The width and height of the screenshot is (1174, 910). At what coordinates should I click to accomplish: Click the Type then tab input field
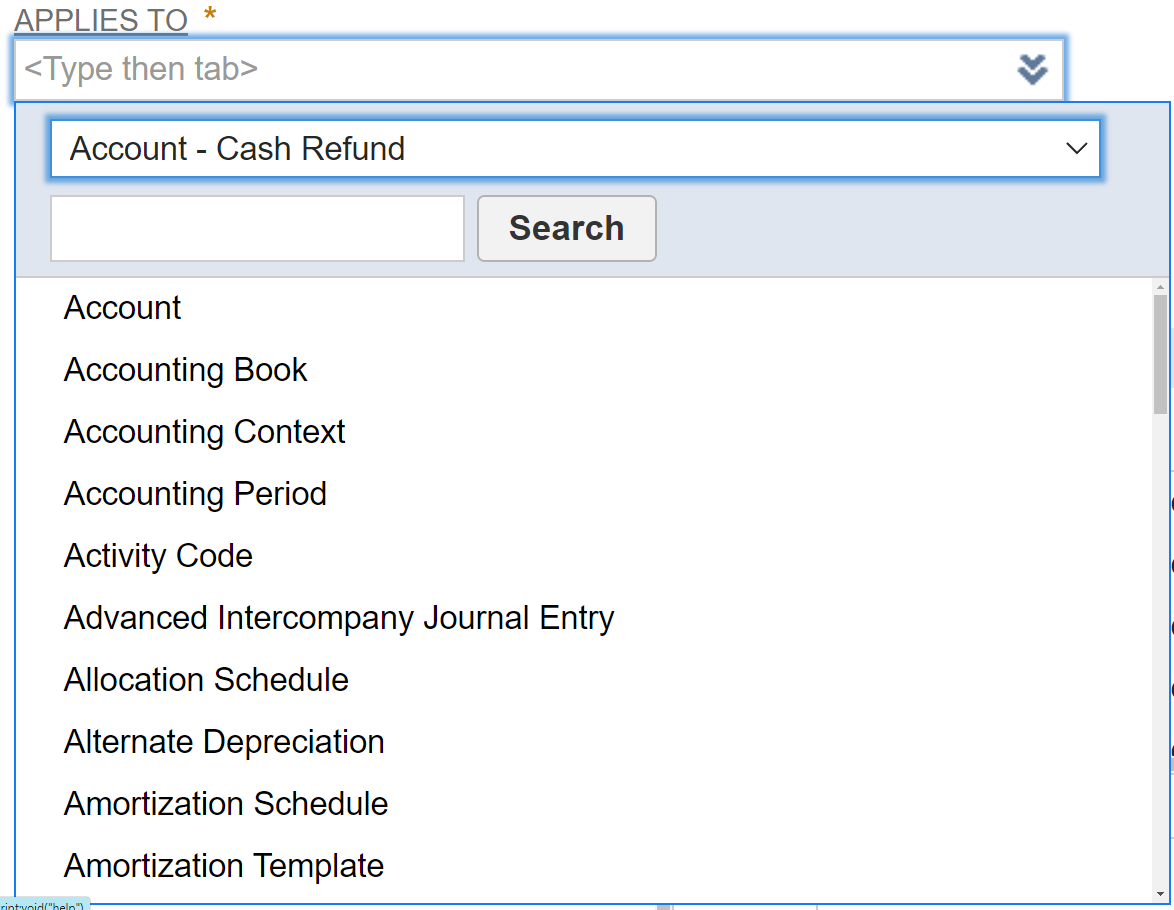pos(510,69)
